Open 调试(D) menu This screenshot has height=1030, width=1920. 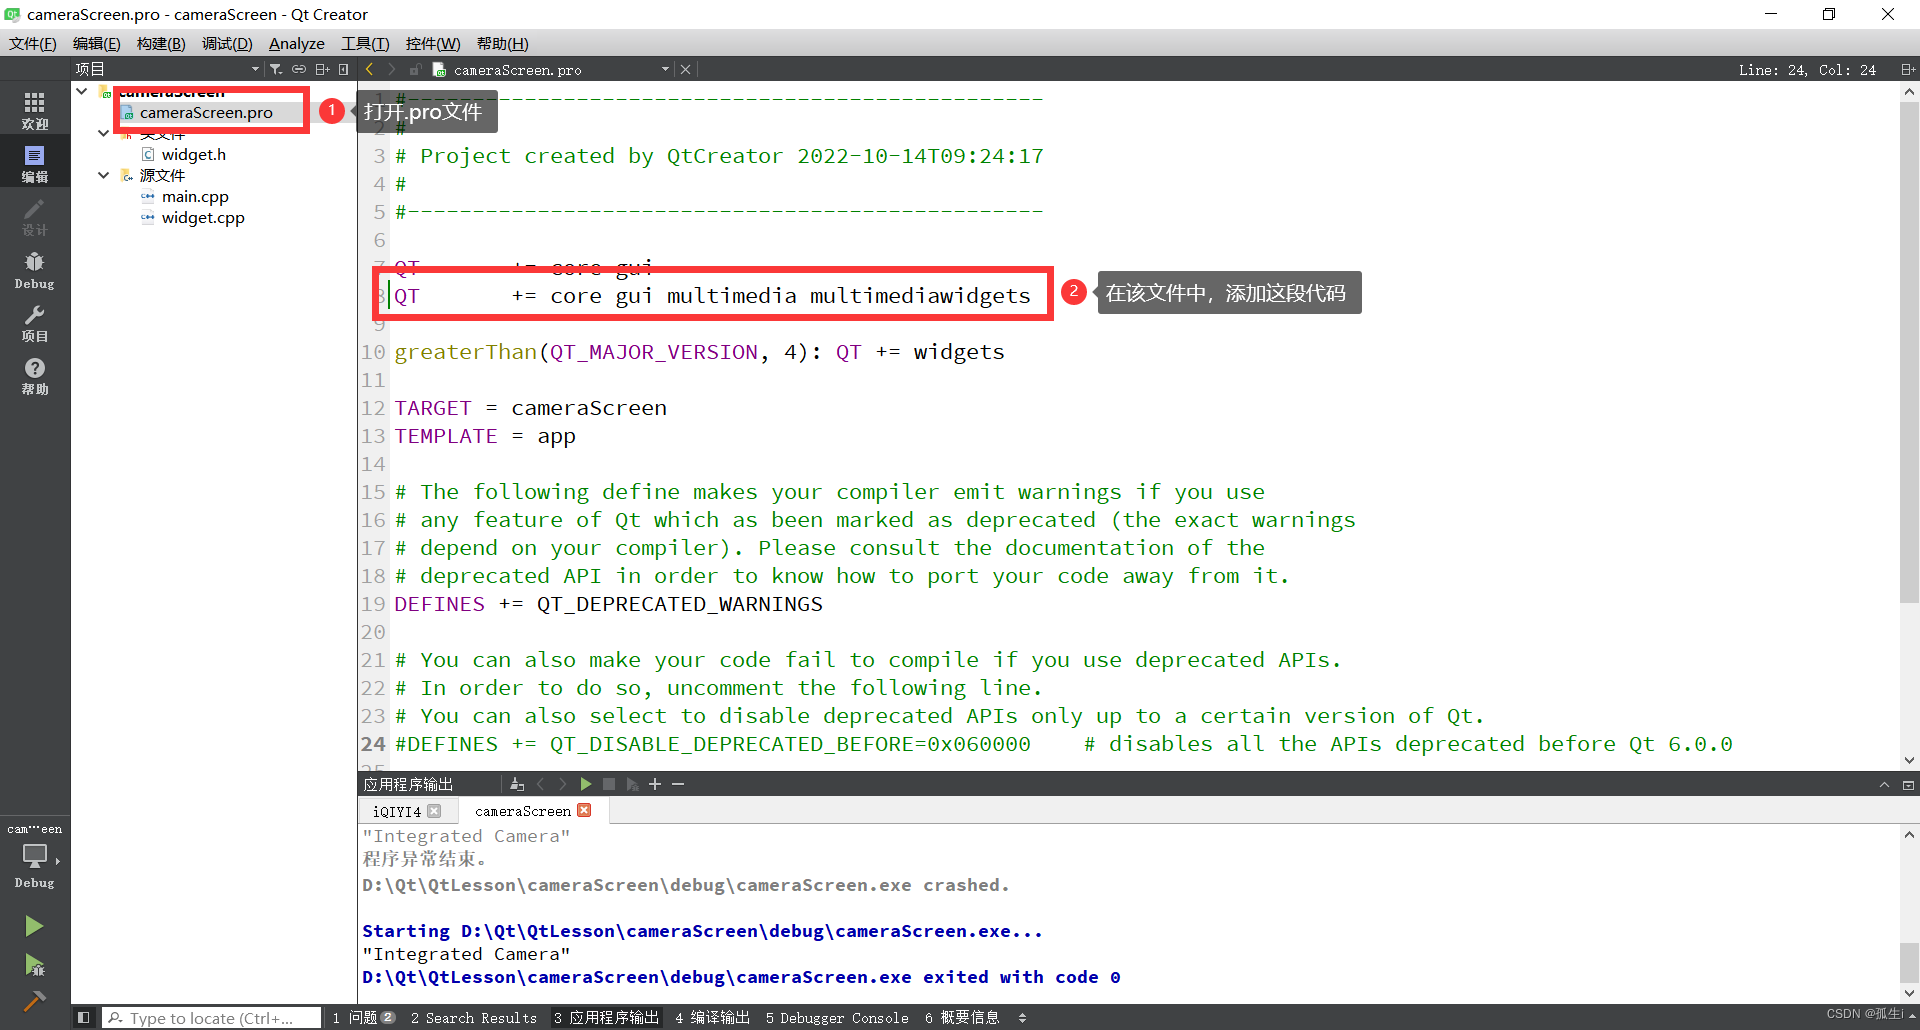(227, 44)
